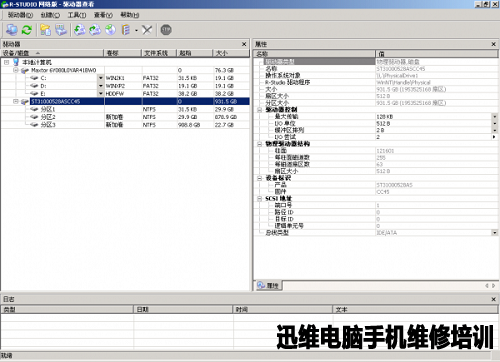Open the dropdown arrow on the E: row
The height and width of the screenshot is (362, 500).
point(101,94)
